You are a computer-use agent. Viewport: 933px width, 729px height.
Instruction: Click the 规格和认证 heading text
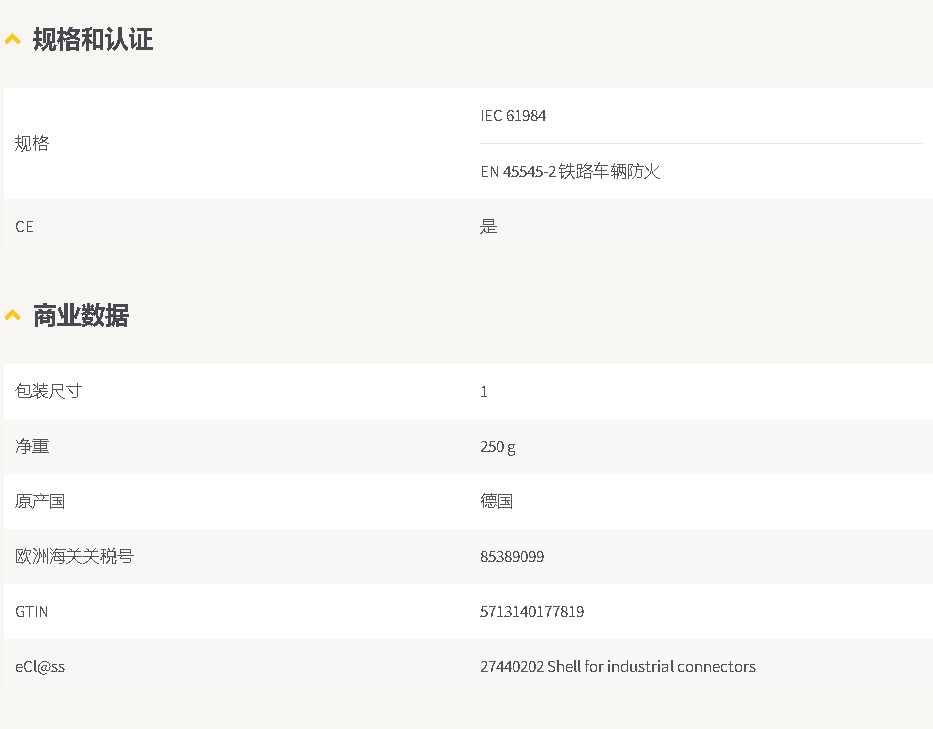point(93,40)
